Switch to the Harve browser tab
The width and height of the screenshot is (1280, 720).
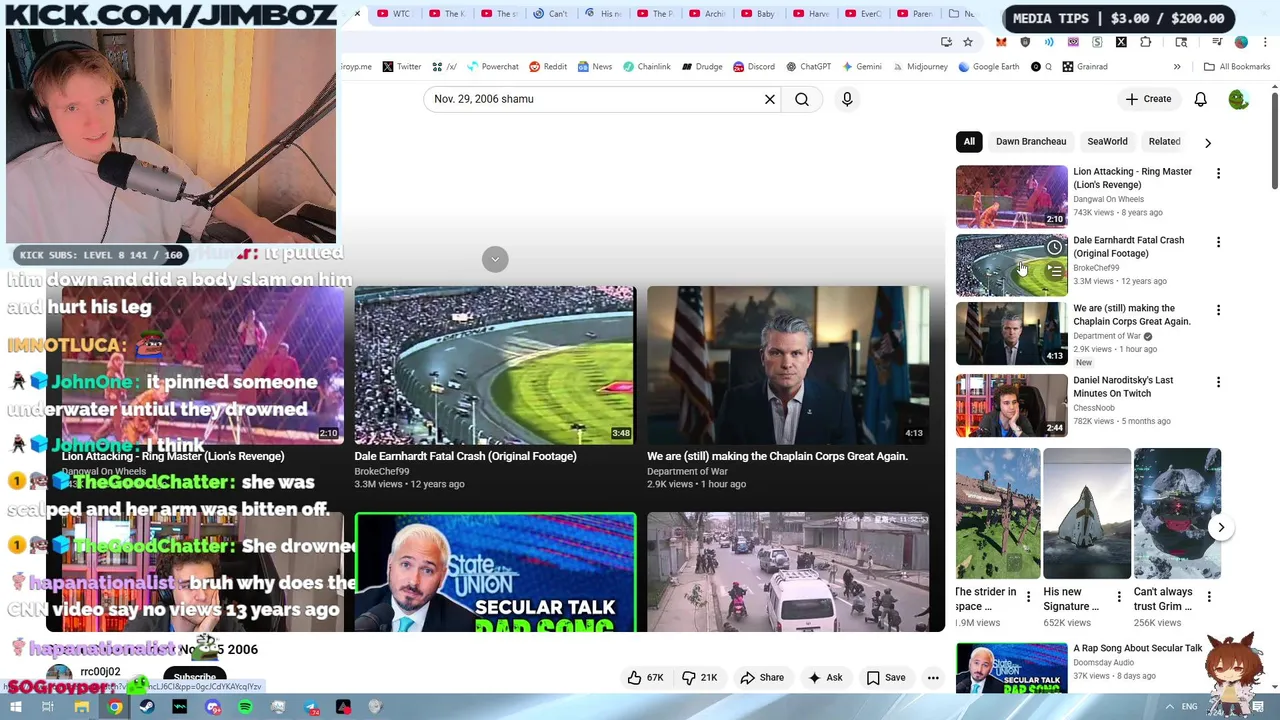pyautogui.click(x=810, y=14)
